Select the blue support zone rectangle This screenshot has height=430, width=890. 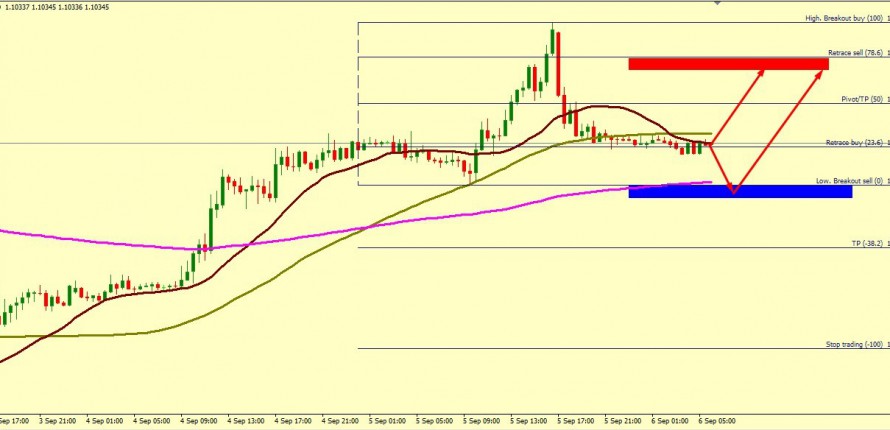point(740,192)
